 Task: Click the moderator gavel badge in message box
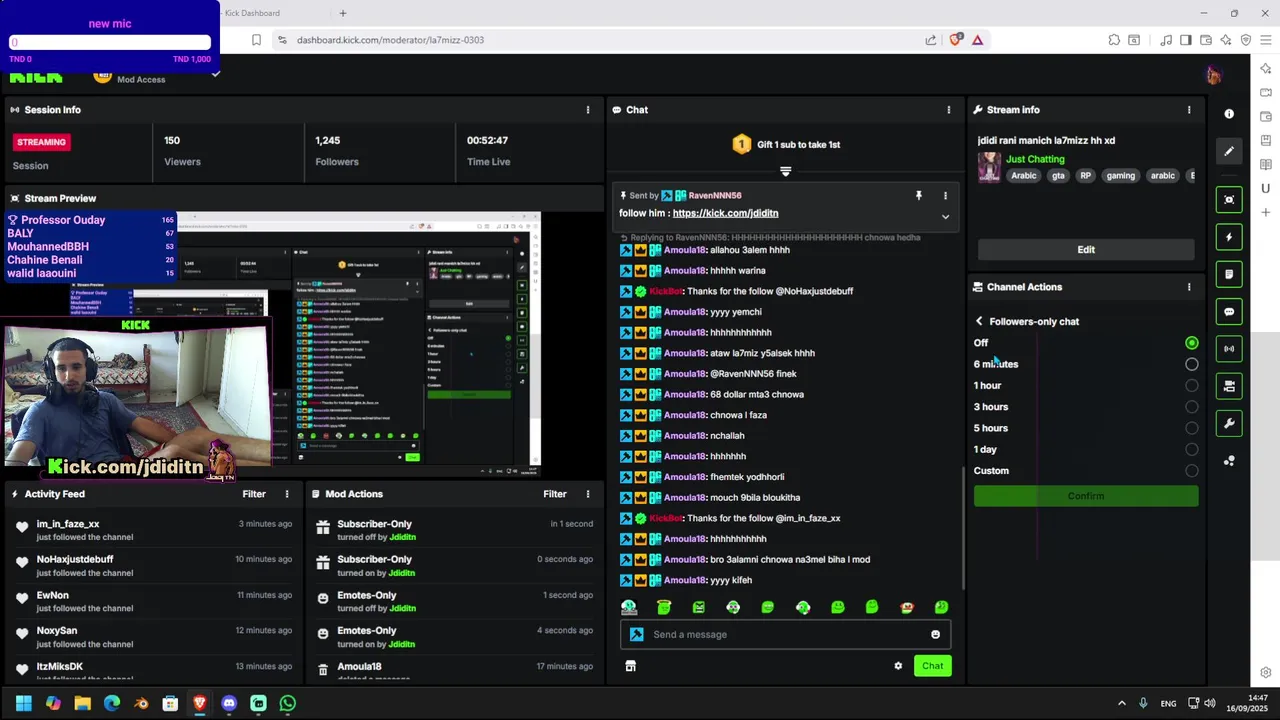pos(636,634)
